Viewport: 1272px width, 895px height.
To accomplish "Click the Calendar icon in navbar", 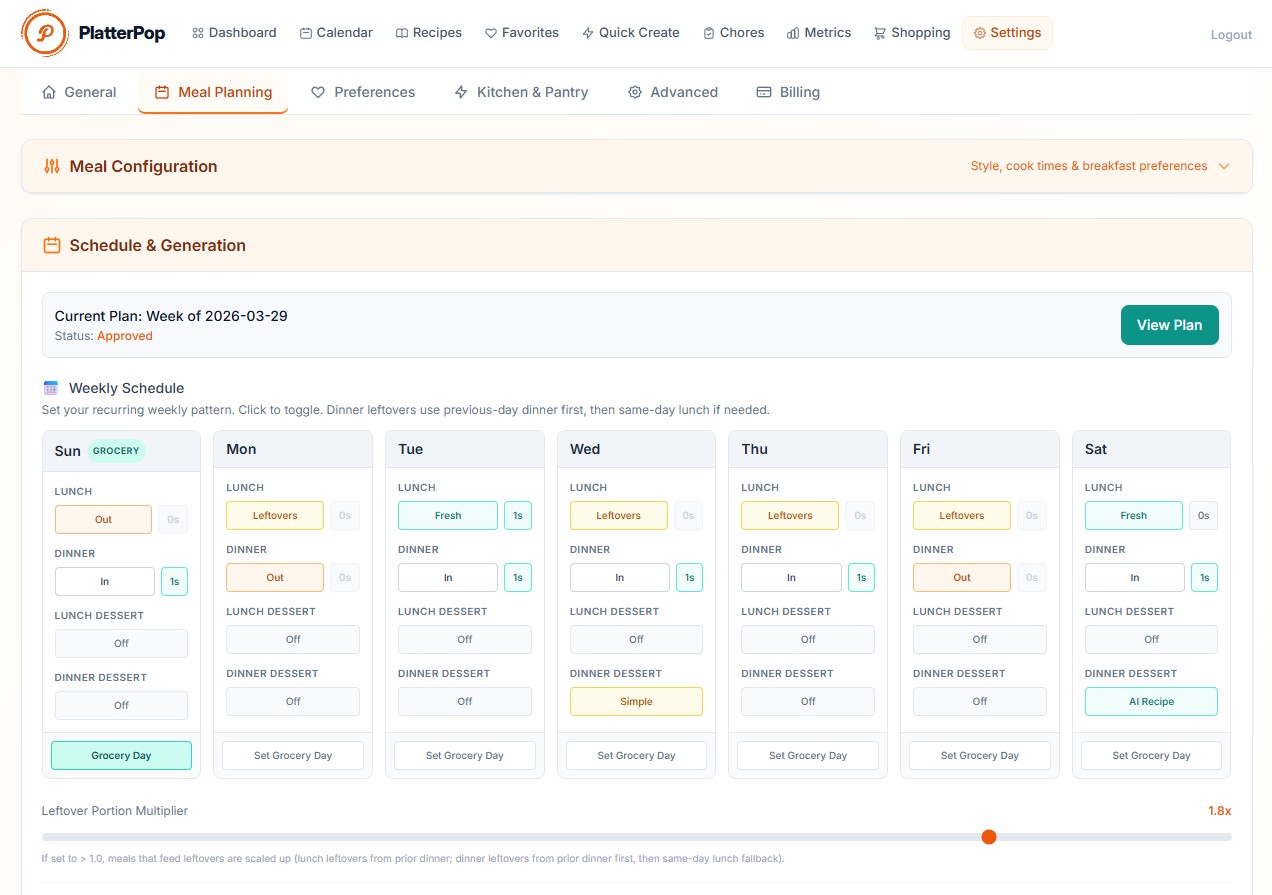I will tap(306, 33).
